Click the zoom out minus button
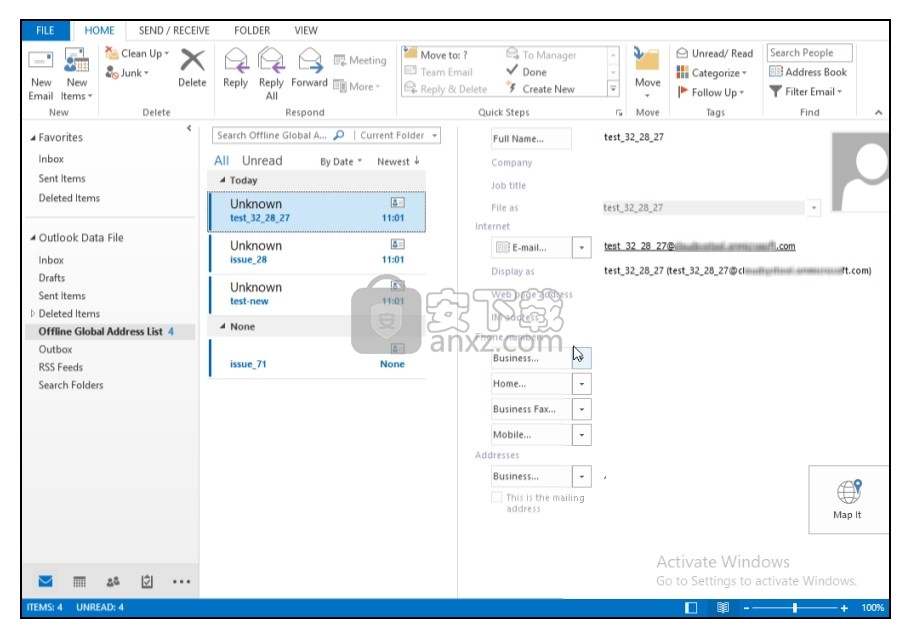918x631 pixels. pyautogui.click(x=746, y=608)
